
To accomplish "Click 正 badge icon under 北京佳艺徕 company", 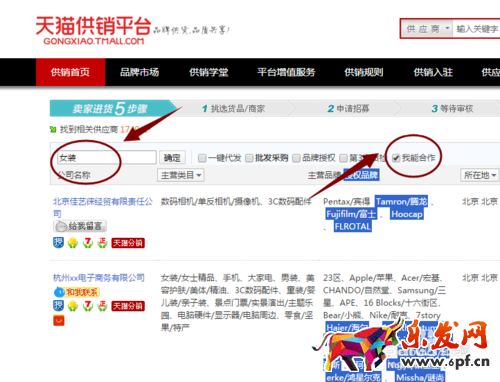I will pos(102,243).
